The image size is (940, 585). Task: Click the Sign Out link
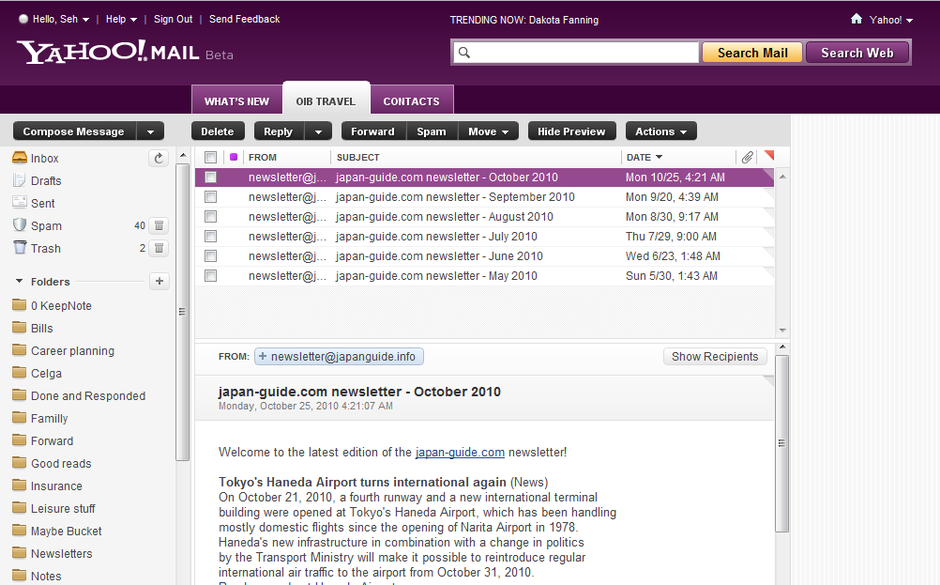coord(173,19)
